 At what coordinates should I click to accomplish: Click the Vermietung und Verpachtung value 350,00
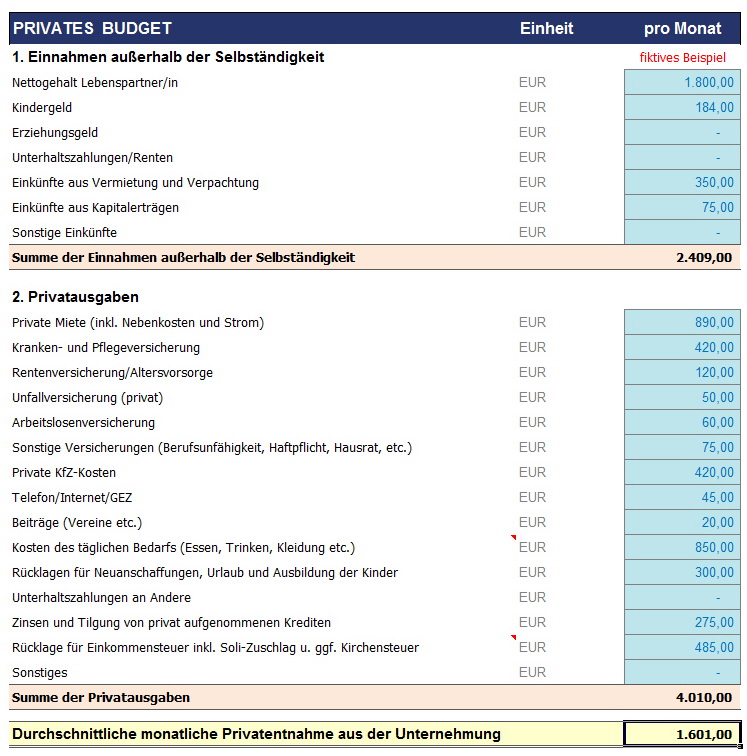tap(682, 182)
